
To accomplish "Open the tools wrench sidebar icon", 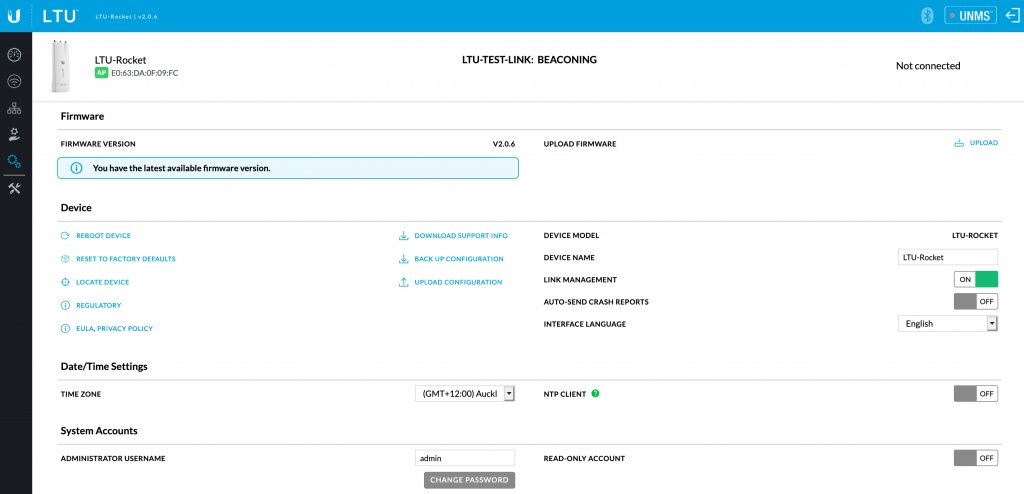I will (14, 188).
